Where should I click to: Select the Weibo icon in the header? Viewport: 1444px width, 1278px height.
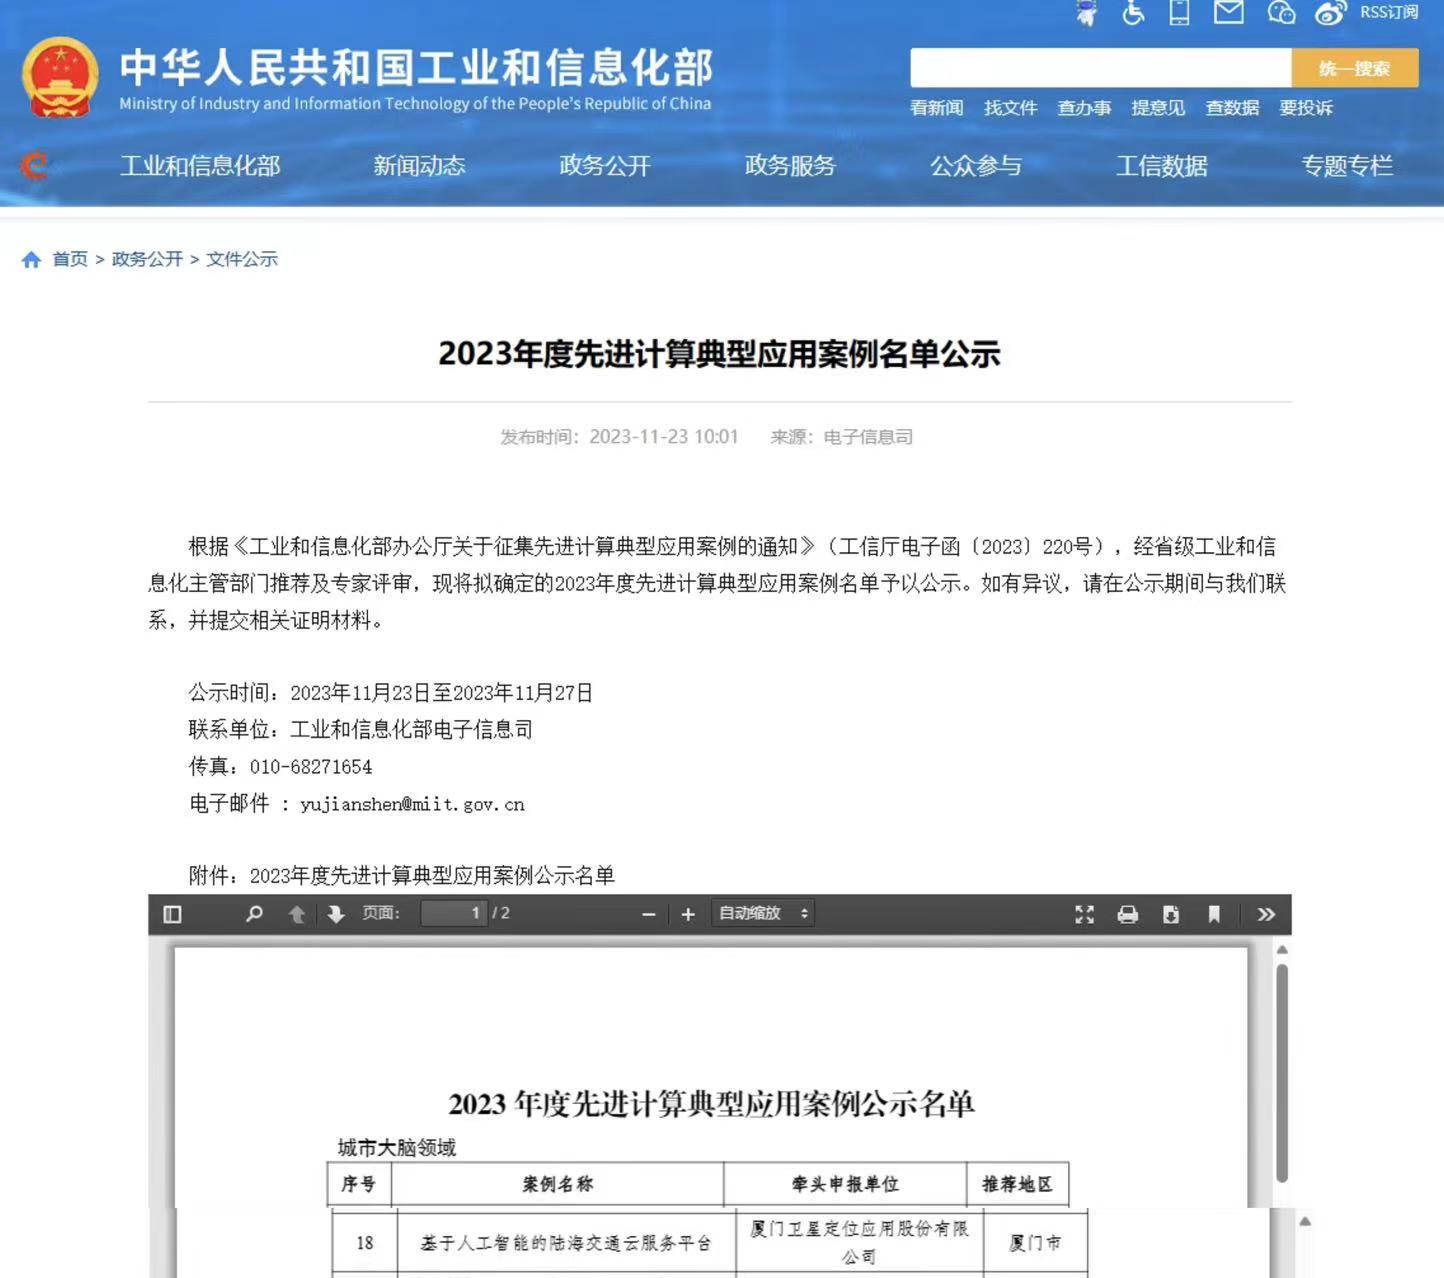[1328, 13]
